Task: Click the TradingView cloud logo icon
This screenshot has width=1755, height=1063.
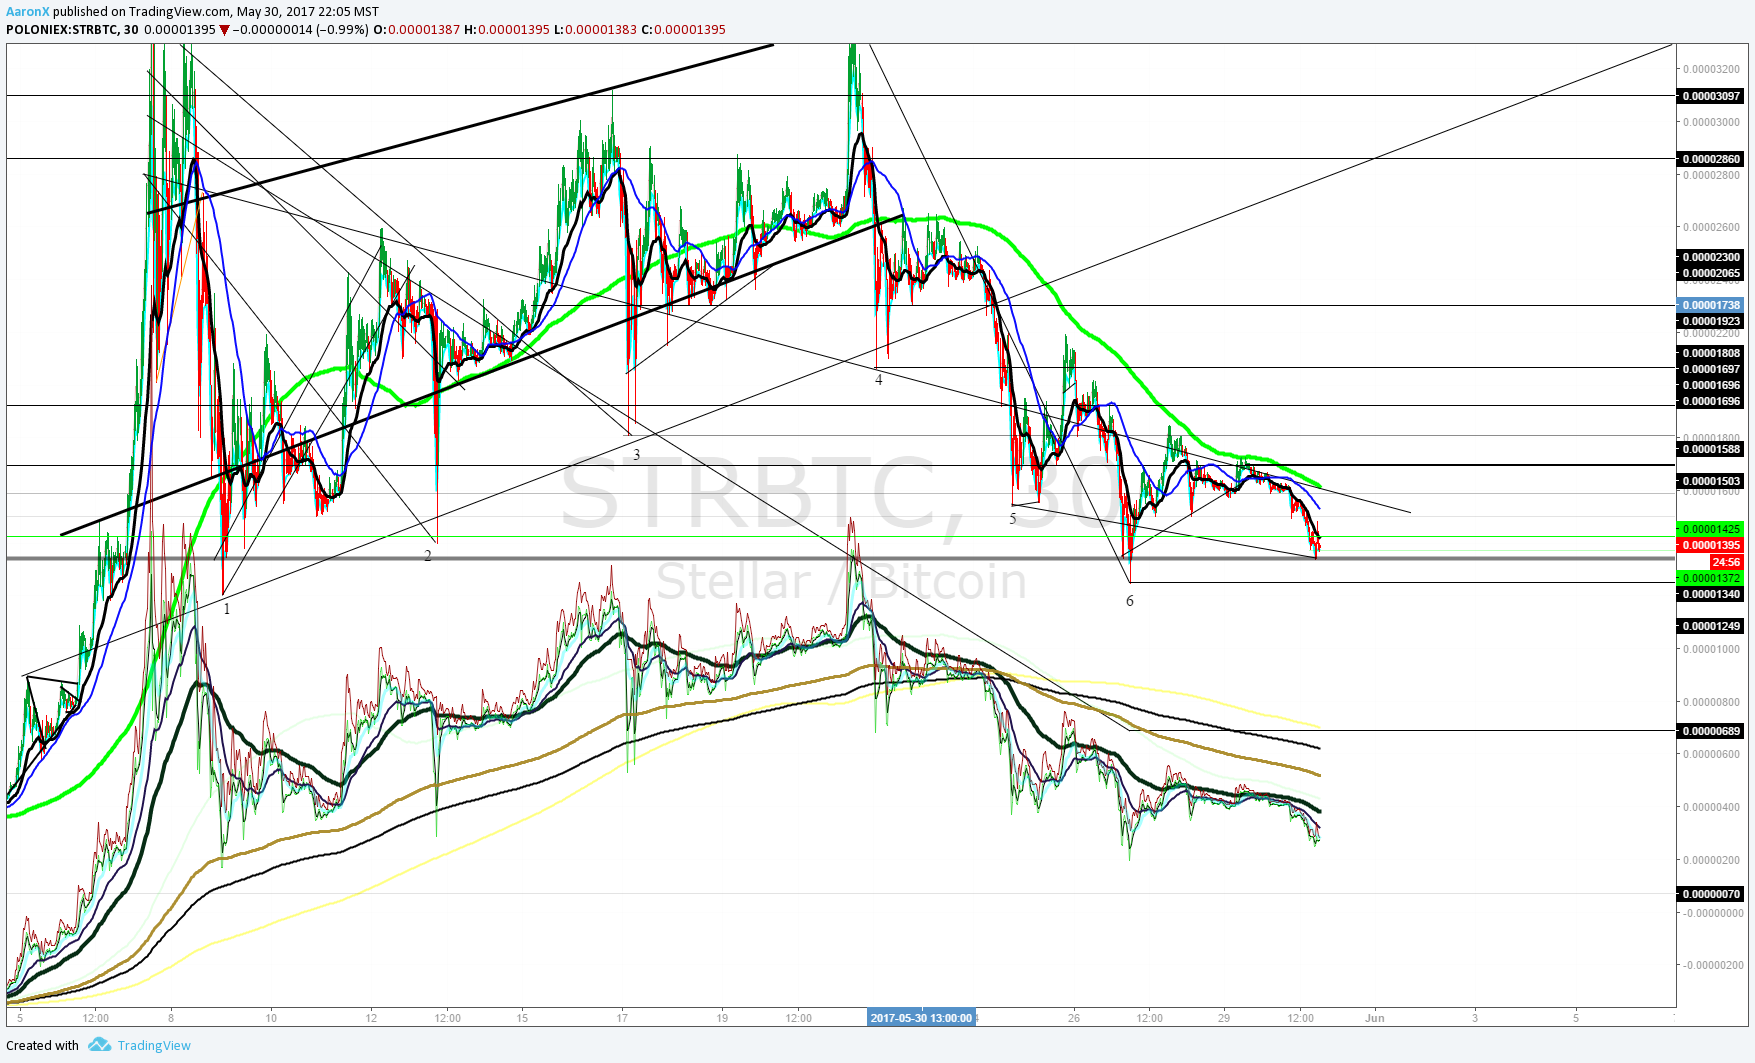Action: 99,1045
